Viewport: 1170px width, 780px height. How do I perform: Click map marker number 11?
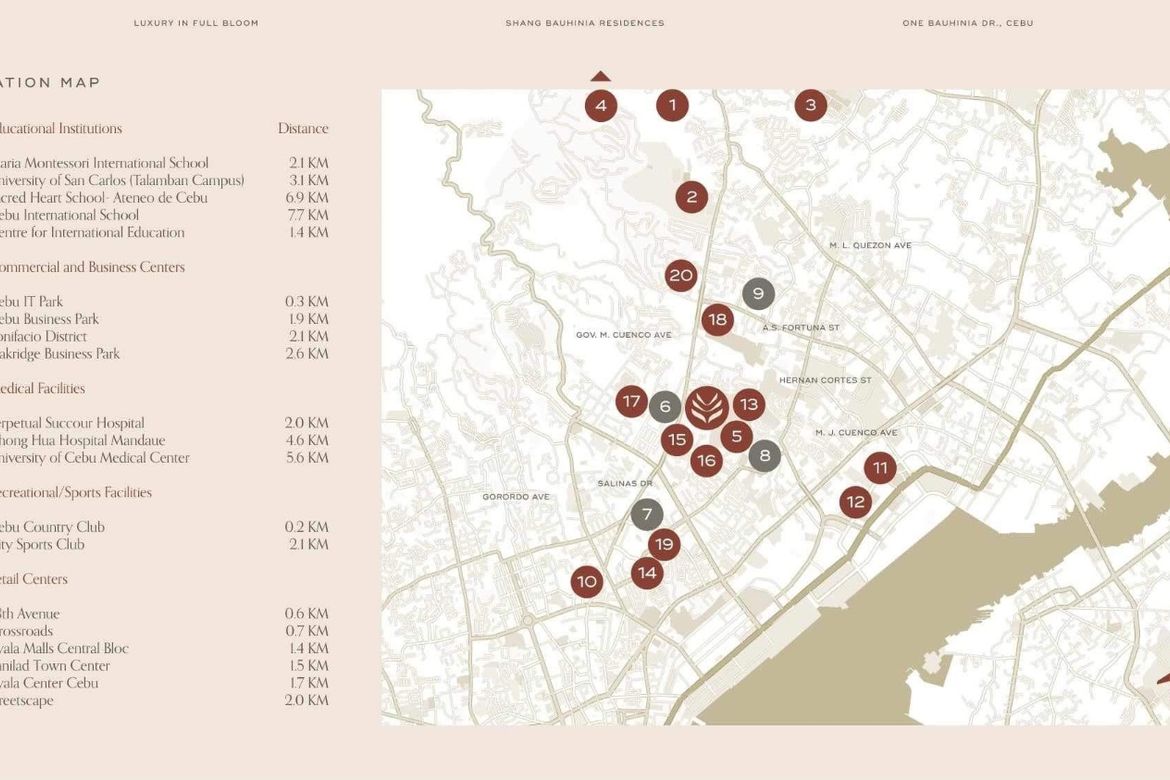[880, 468]
